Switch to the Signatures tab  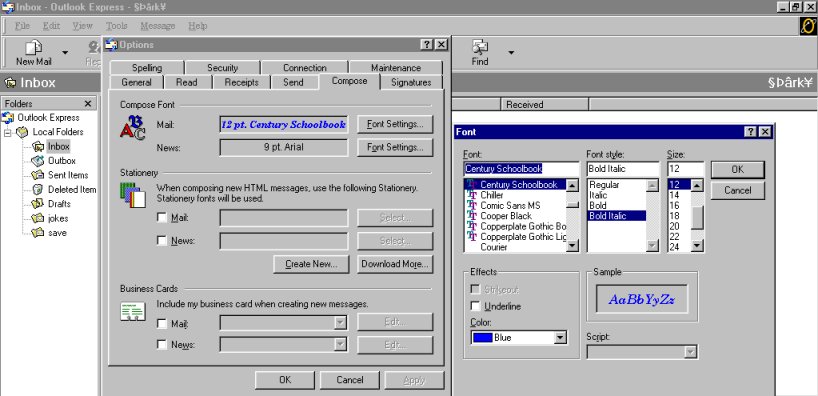point(411,82)
